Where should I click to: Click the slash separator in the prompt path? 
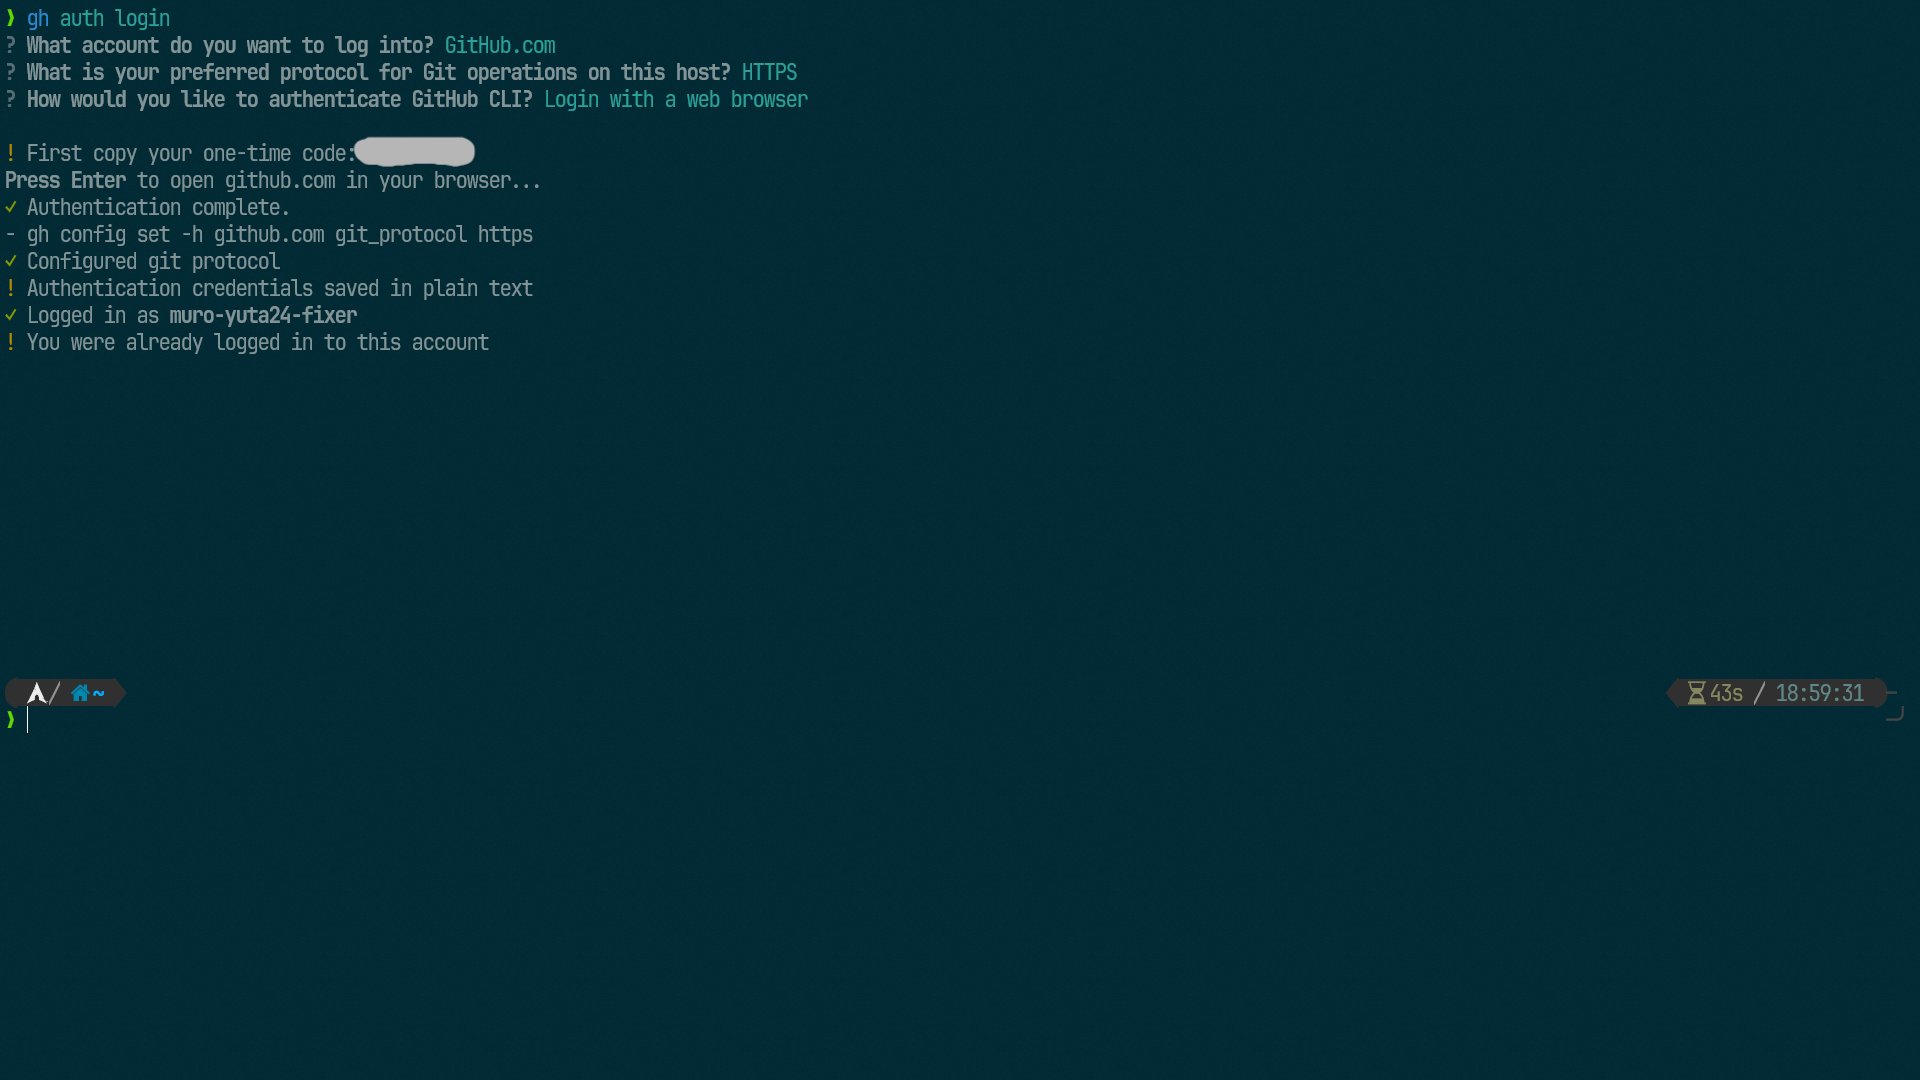pyautogui.click(x=52, y=693)
